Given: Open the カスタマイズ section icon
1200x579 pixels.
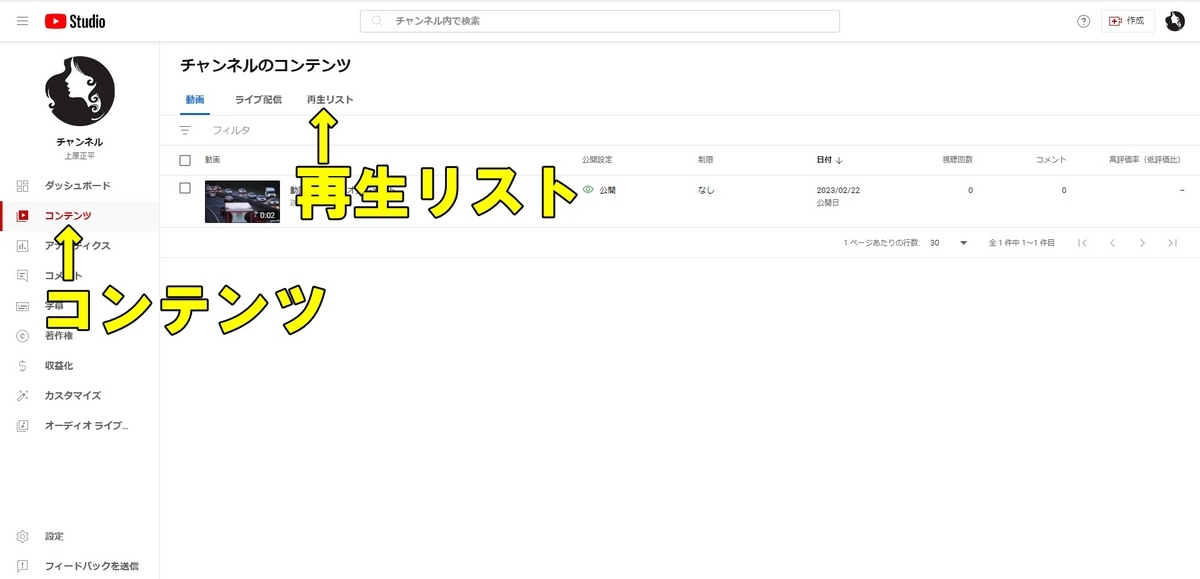Looking at the screenshot, I should (x=23, y=396).
